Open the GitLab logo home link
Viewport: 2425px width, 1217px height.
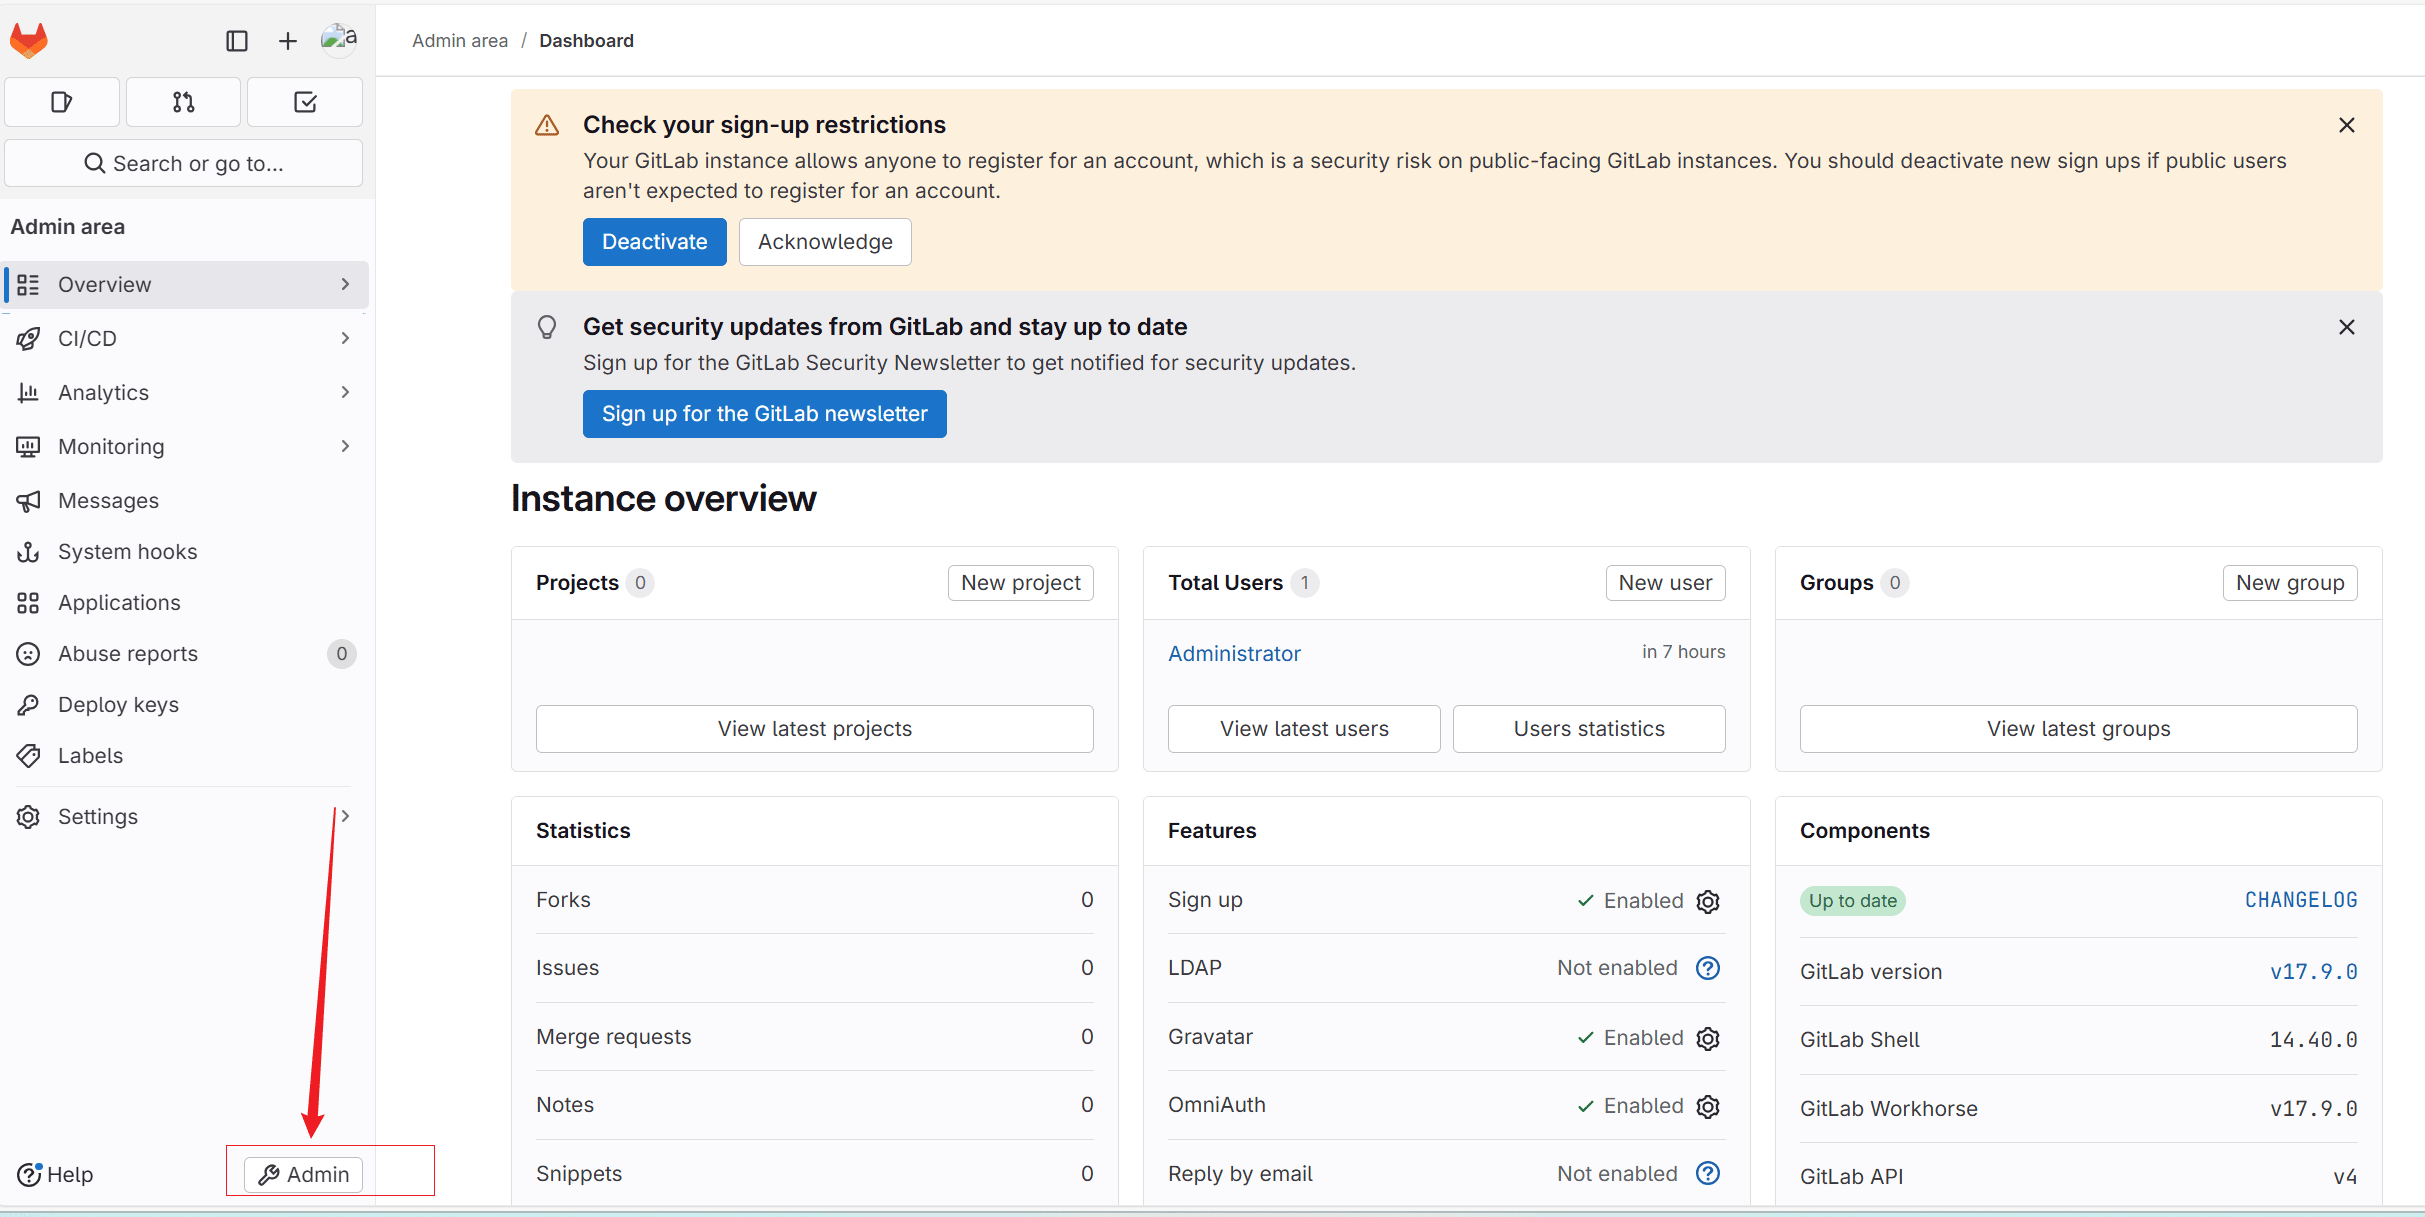[29, 40]
